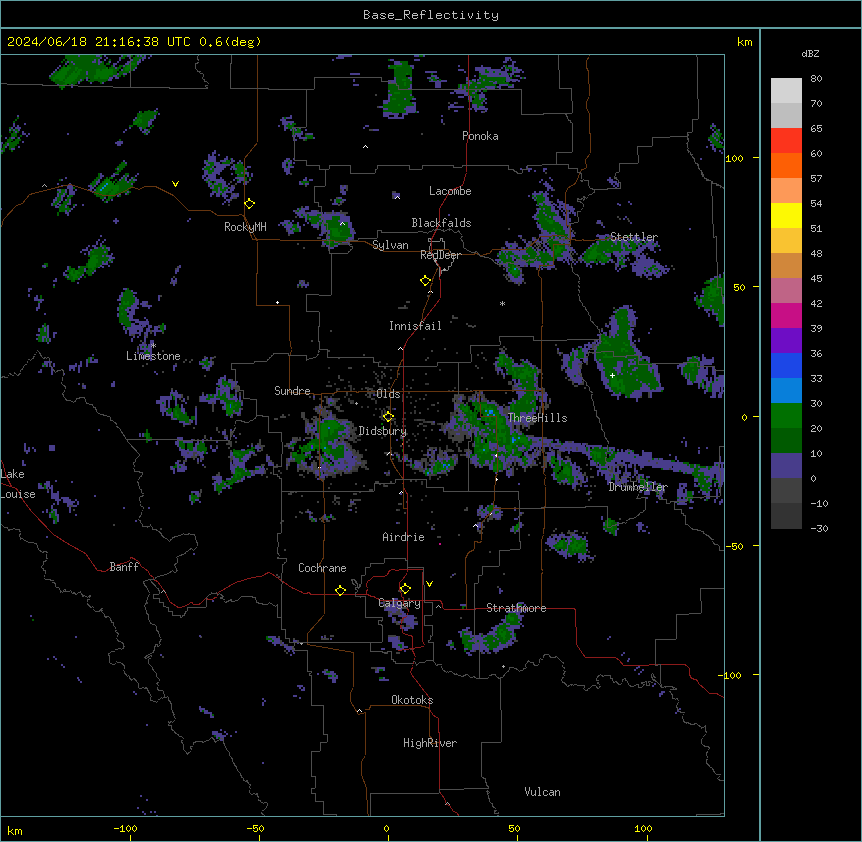862x842 pixels.
Task: Click the white plus marker in the green cell north of Drumheller
Action: (x=612, y=375)
